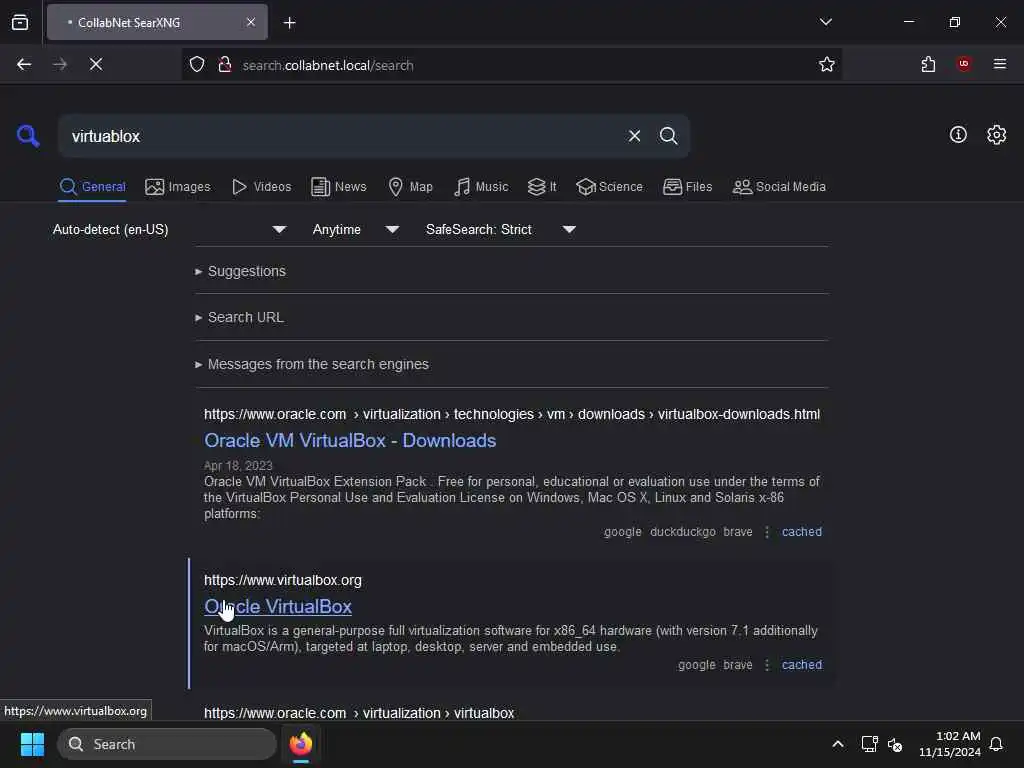Image resolution: width=1024 pixels, height=768 pixels.
Task: Click the site security padlock icon
Action: click(225, 64)
